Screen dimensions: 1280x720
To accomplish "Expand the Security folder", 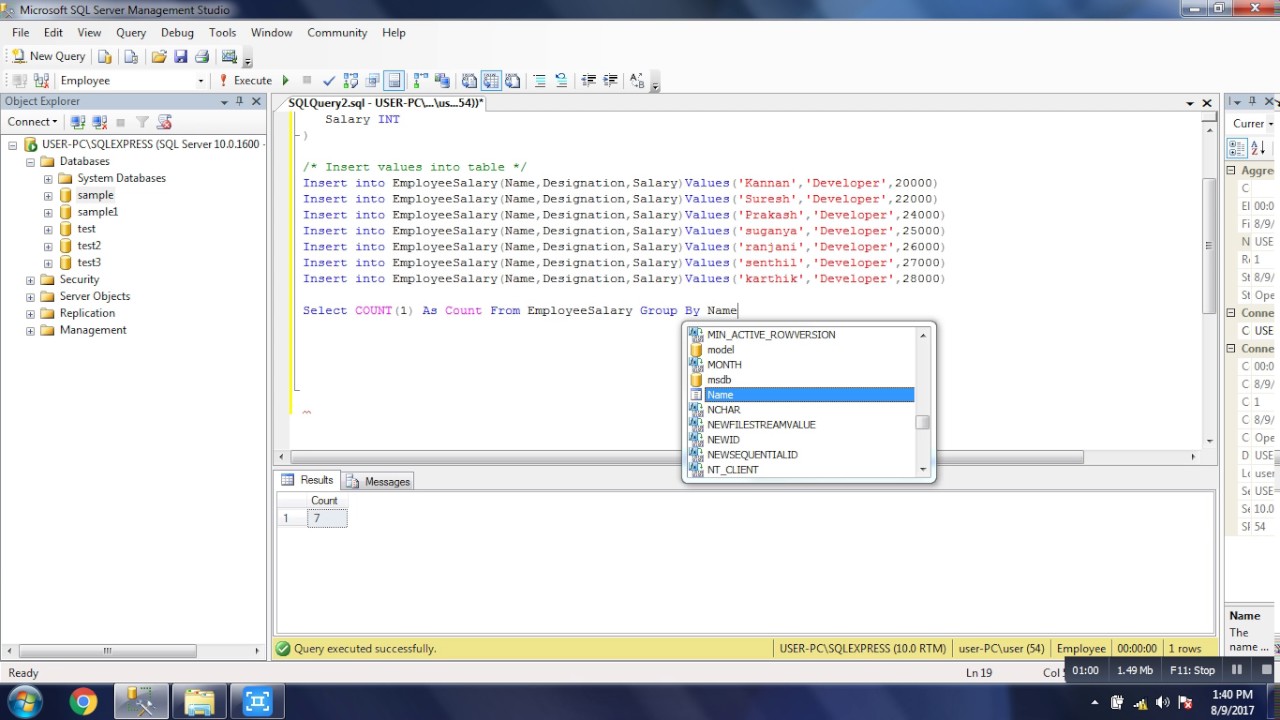I will [30, 280].
